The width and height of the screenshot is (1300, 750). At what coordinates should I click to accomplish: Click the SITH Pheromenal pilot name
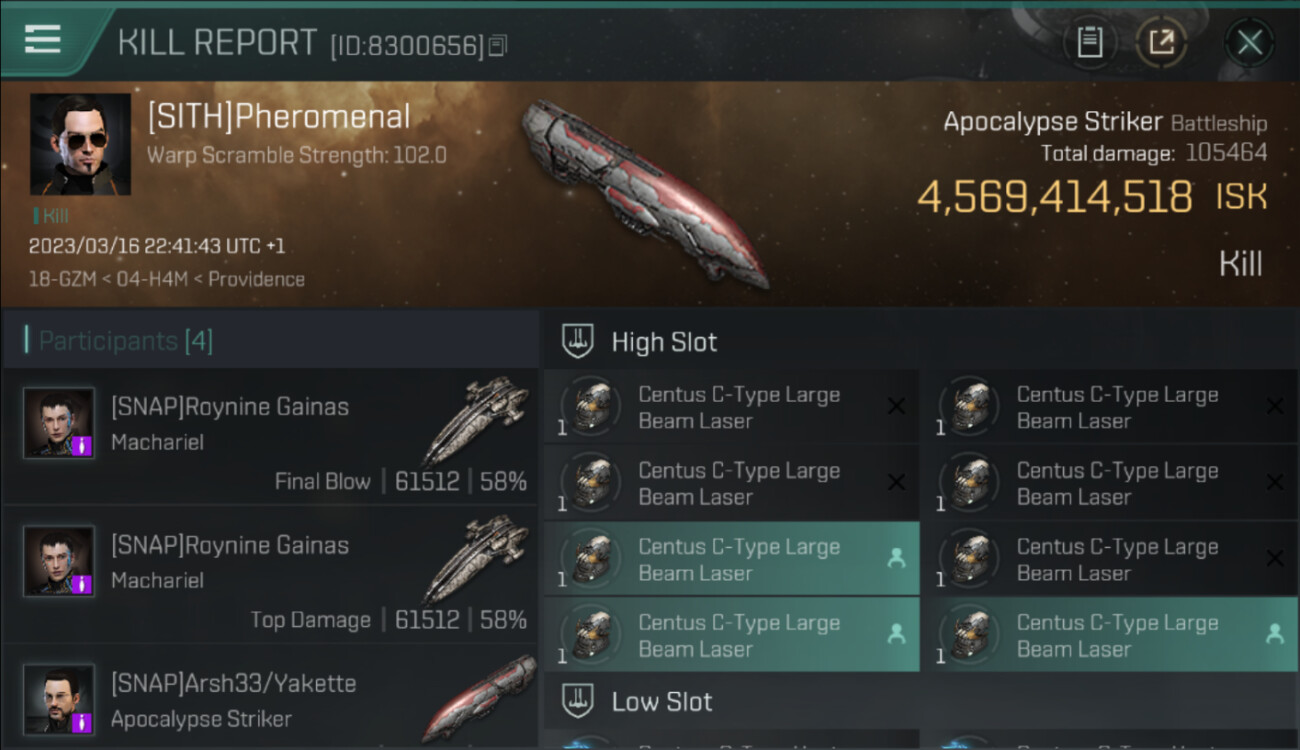pos(279,116)
